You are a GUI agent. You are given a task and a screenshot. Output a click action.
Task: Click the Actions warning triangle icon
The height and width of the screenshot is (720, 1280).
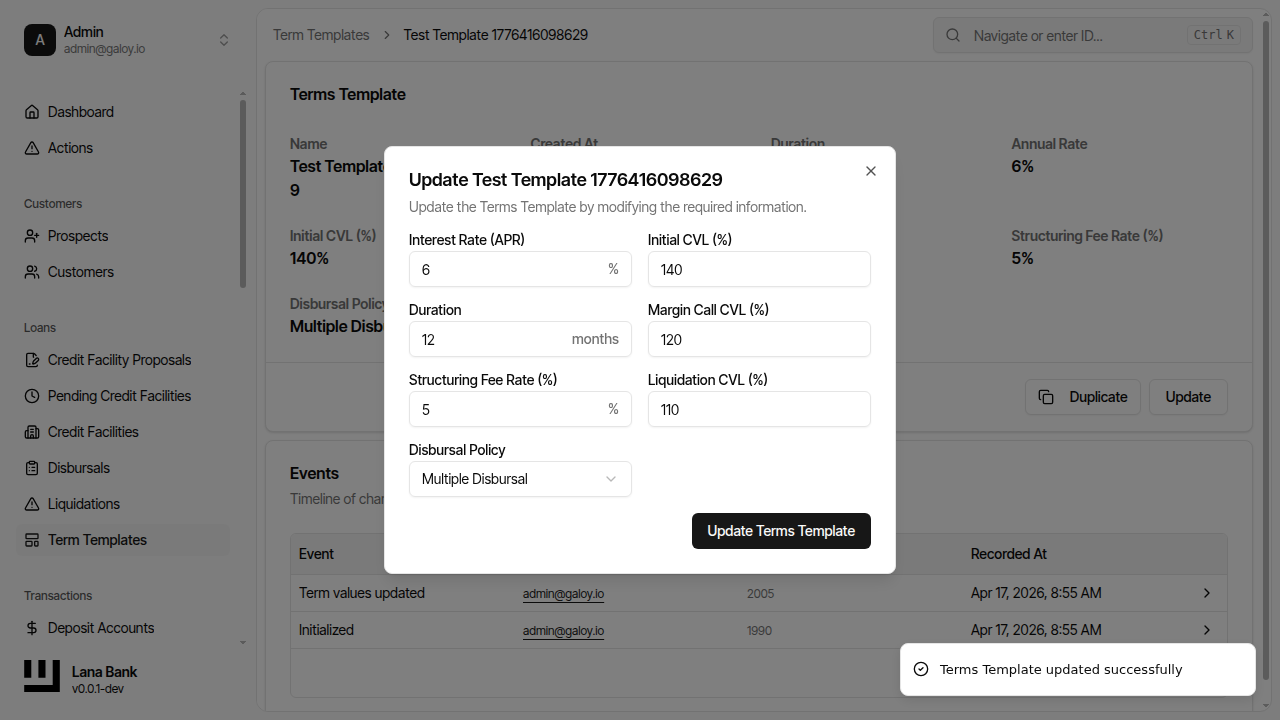pyautogui.click(x=32, y=148)
